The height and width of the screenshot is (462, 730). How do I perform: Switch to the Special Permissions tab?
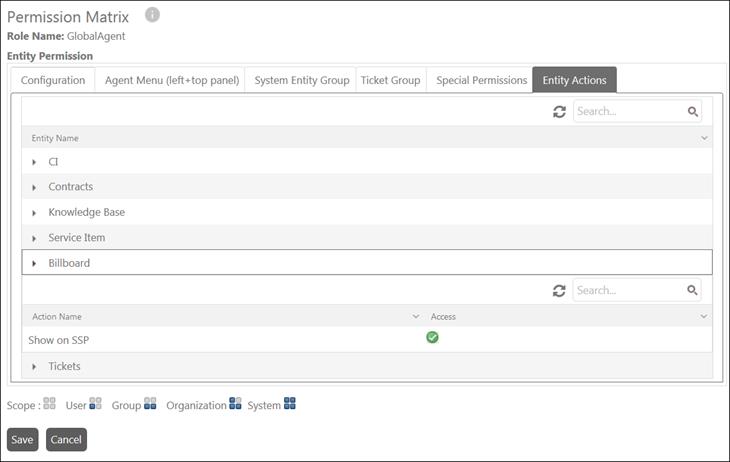click(481, 81)
